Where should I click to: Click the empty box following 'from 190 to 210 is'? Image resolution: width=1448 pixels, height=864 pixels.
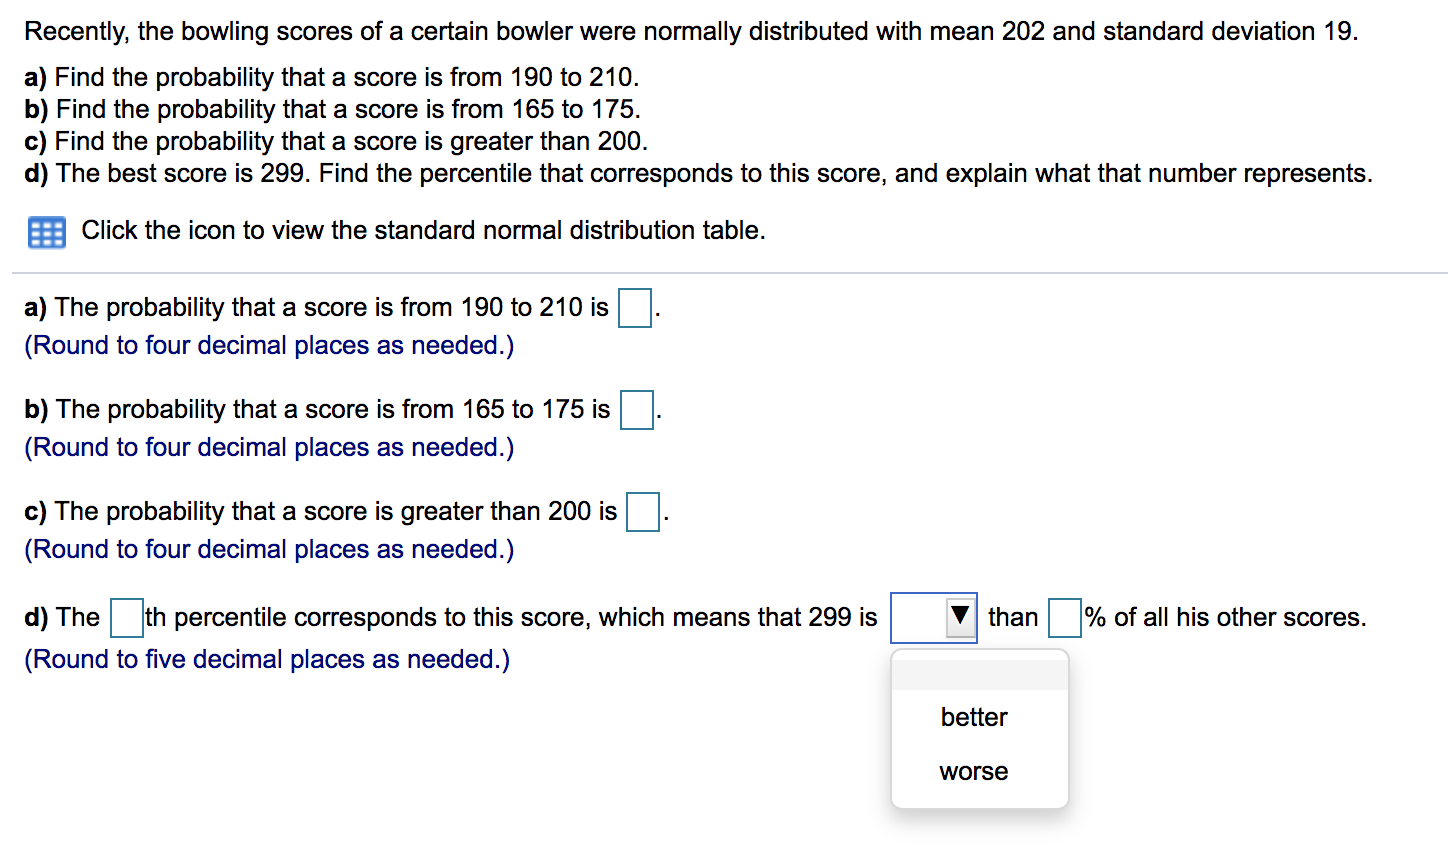click(634, 308)
